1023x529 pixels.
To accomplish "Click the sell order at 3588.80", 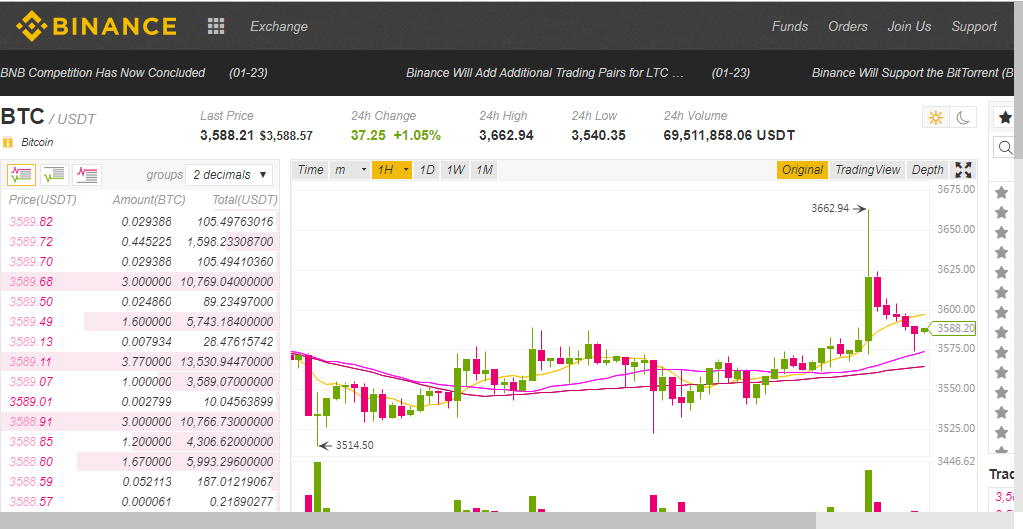I will (x=140, y=462).
